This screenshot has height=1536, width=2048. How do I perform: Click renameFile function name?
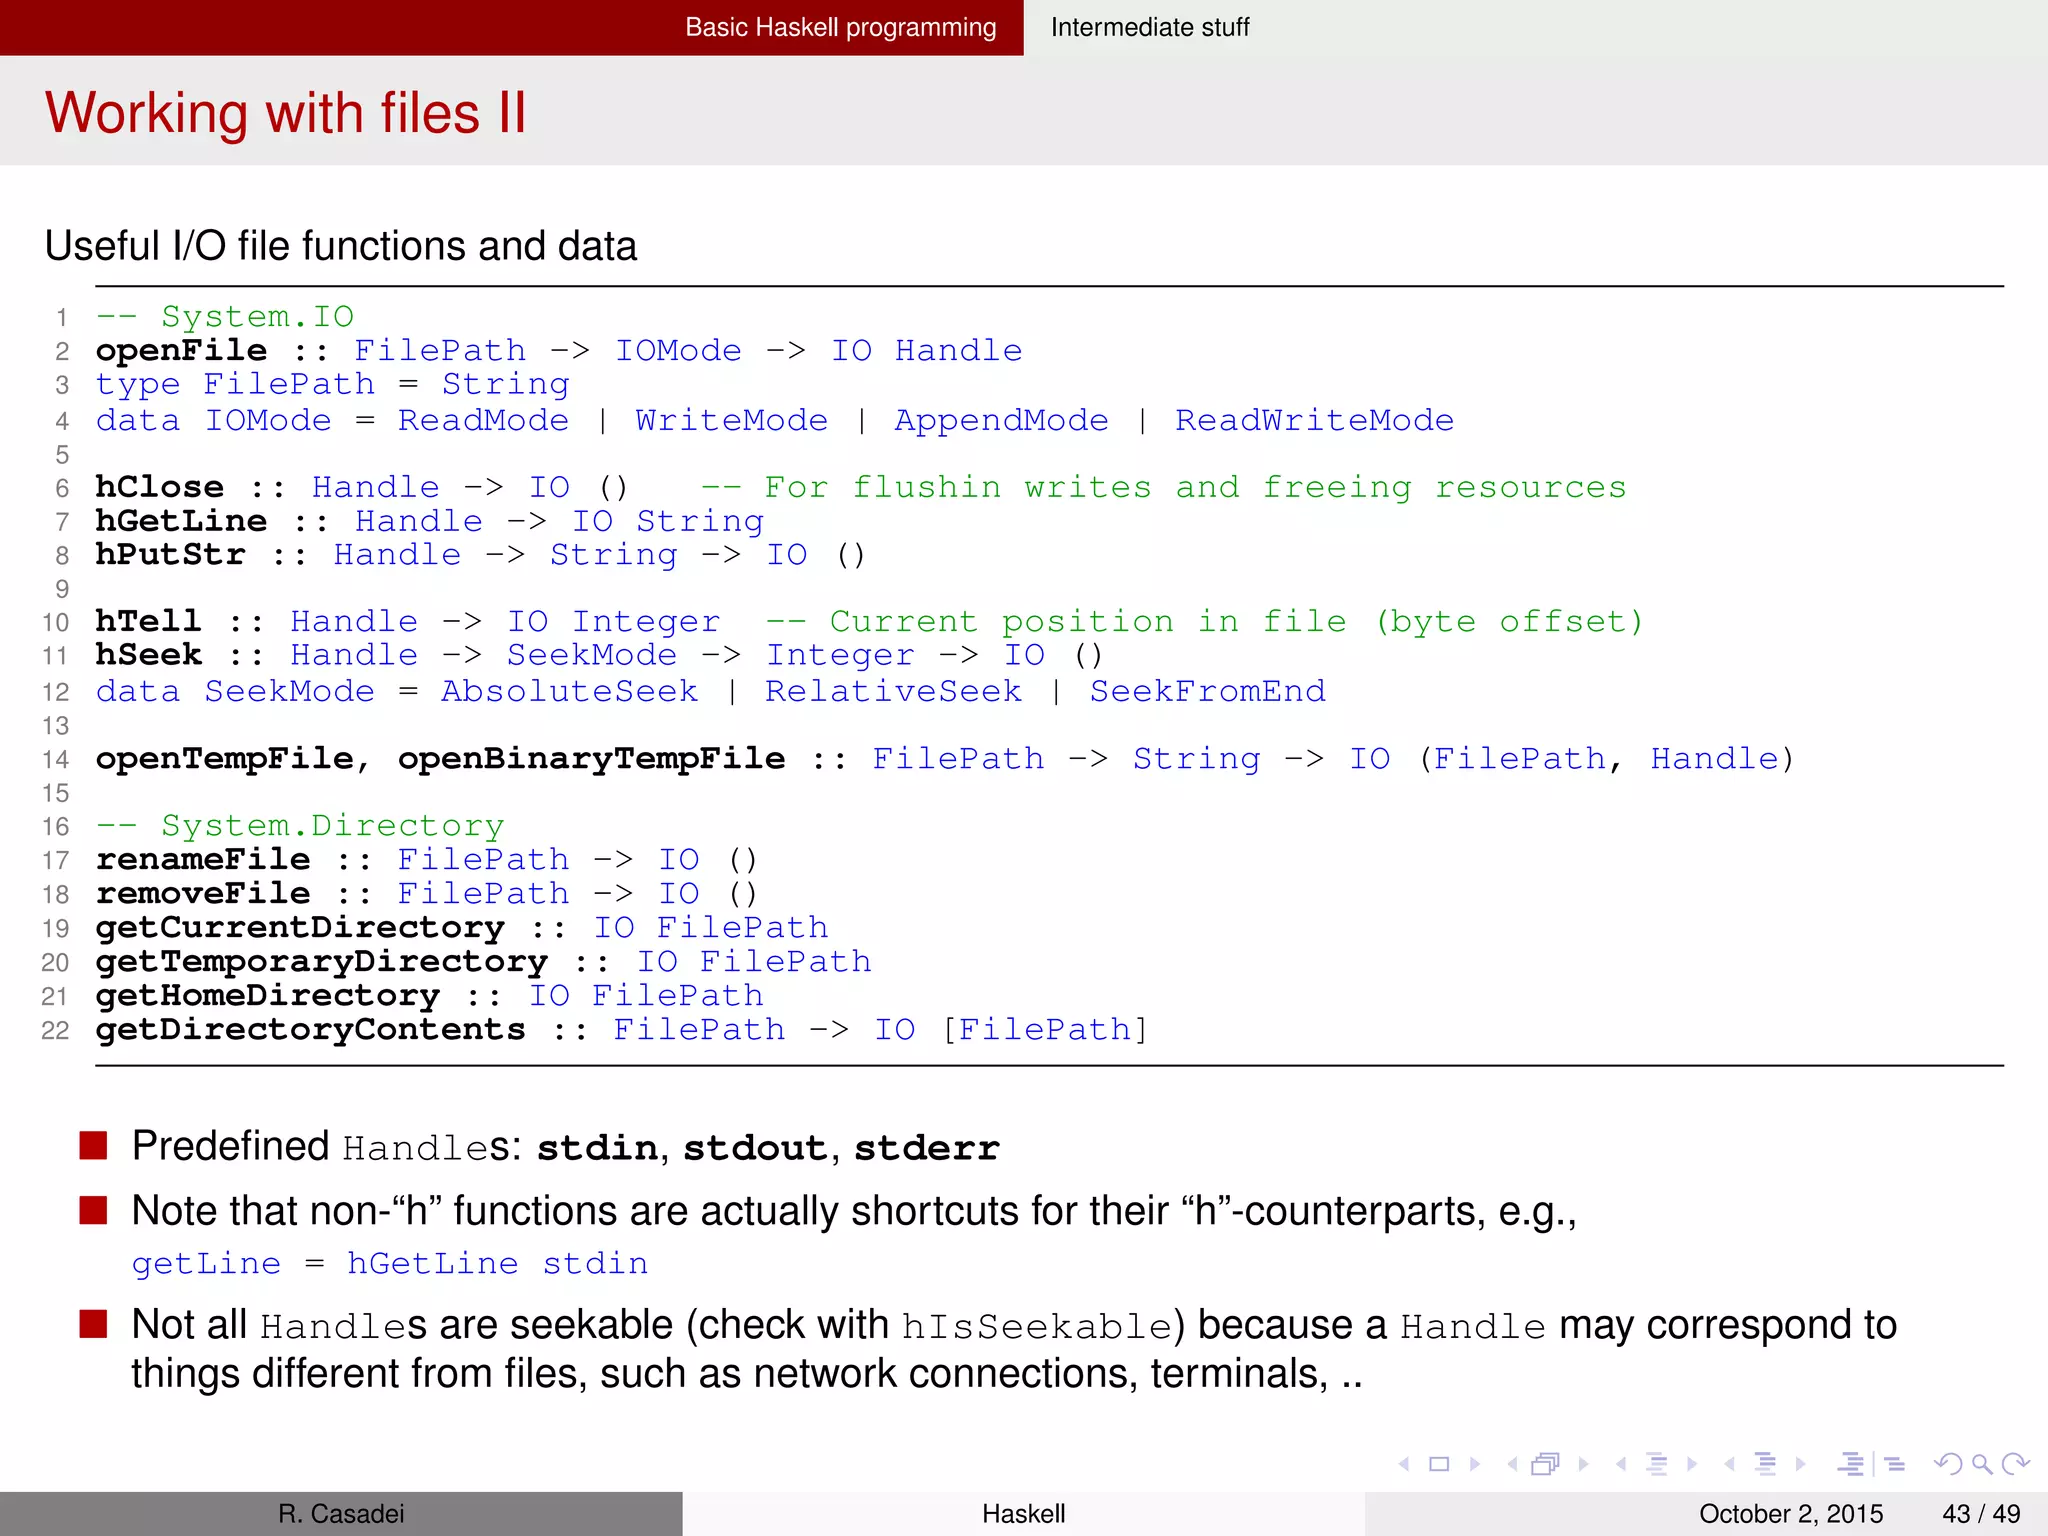(x=203, y=860)
